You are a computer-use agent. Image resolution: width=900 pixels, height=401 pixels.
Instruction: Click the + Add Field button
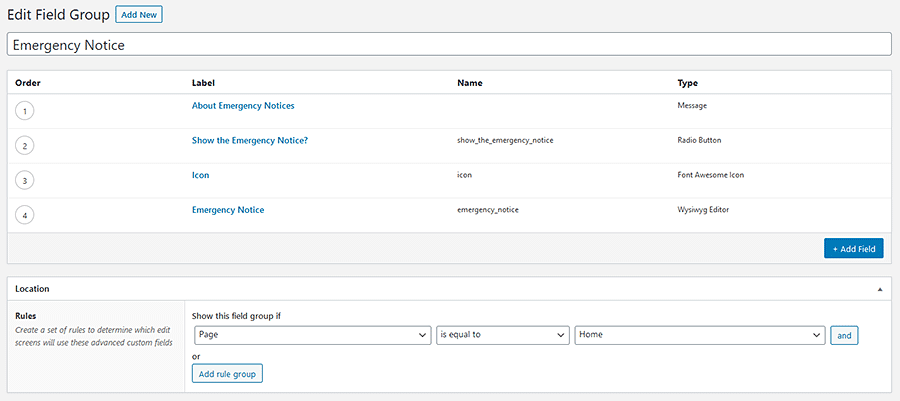click(853, 248)
